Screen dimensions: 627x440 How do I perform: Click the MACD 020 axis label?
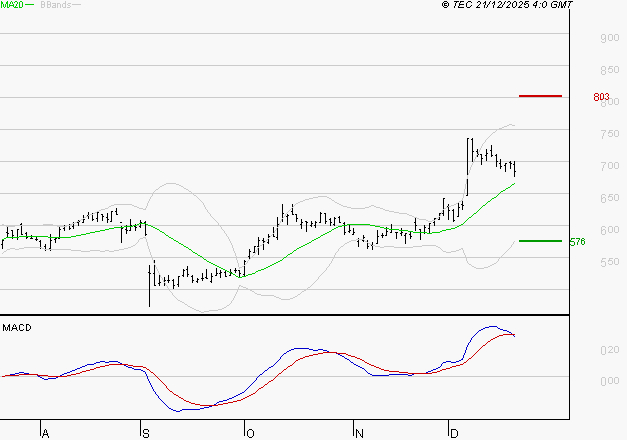tap(610, 350)
